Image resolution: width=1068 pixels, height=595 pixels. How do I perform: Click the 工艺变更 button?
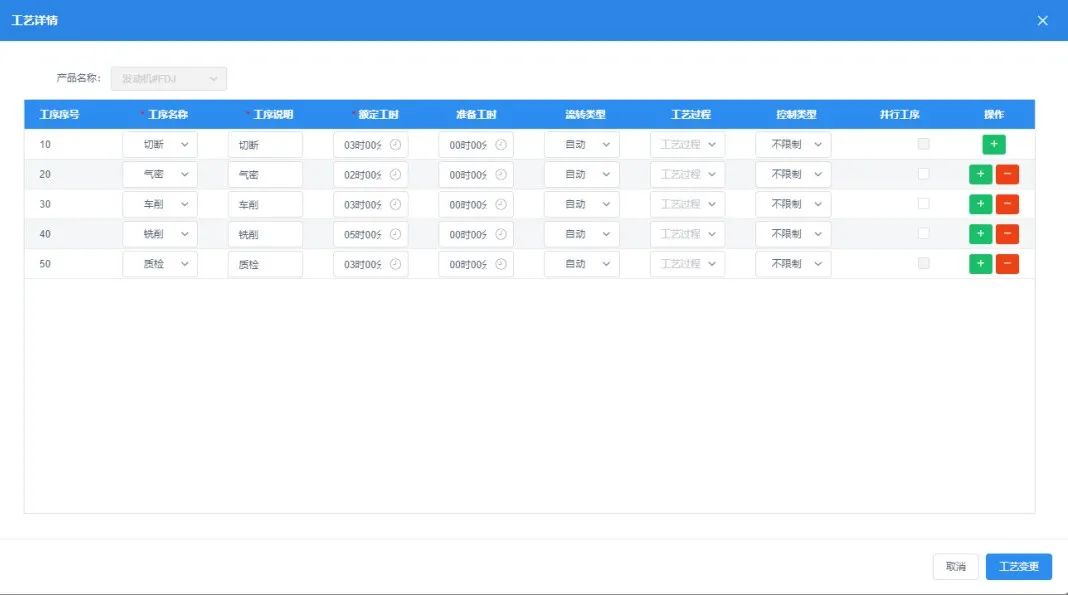(1018, 566)
